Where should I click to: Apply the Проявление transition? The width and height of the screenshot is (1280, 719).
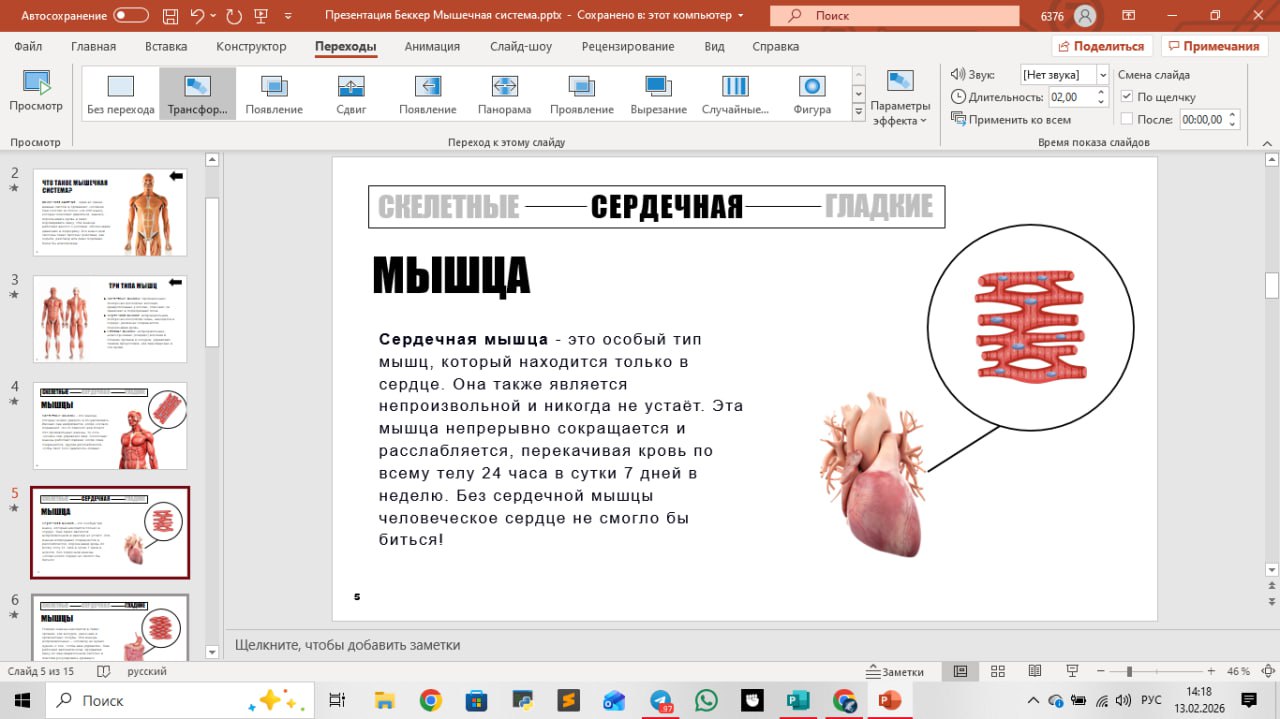pos(582,94)
